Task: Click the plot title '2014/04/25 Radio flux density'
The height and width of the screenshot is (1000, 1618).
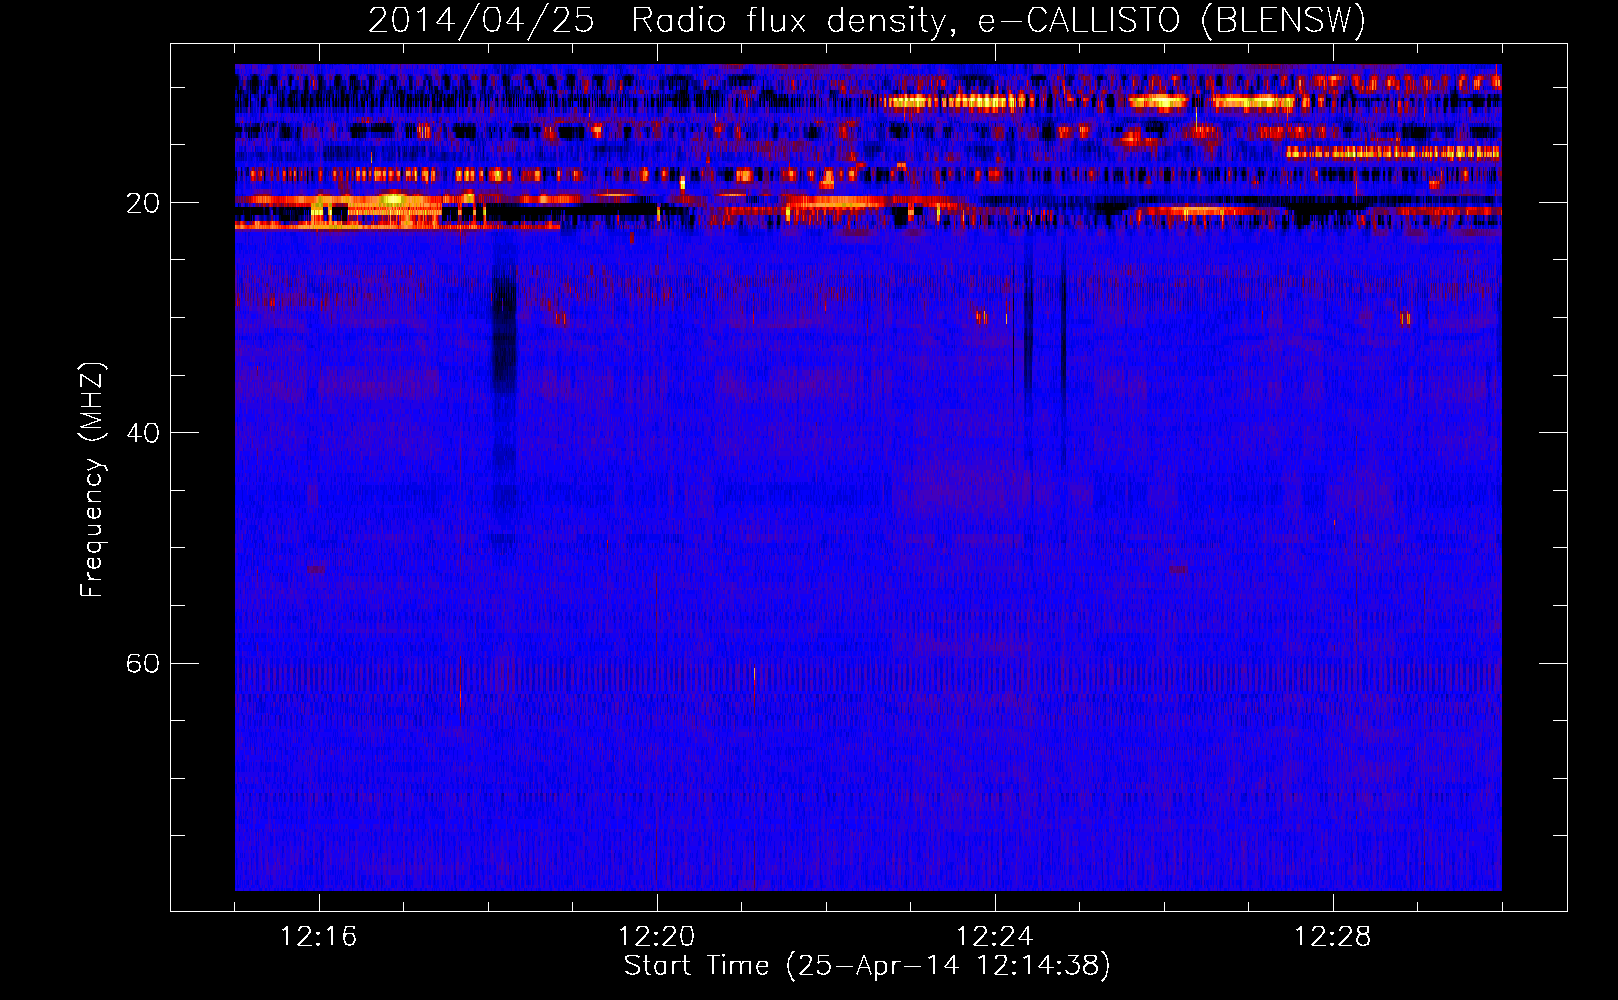Action: click(x=867, y=20)
